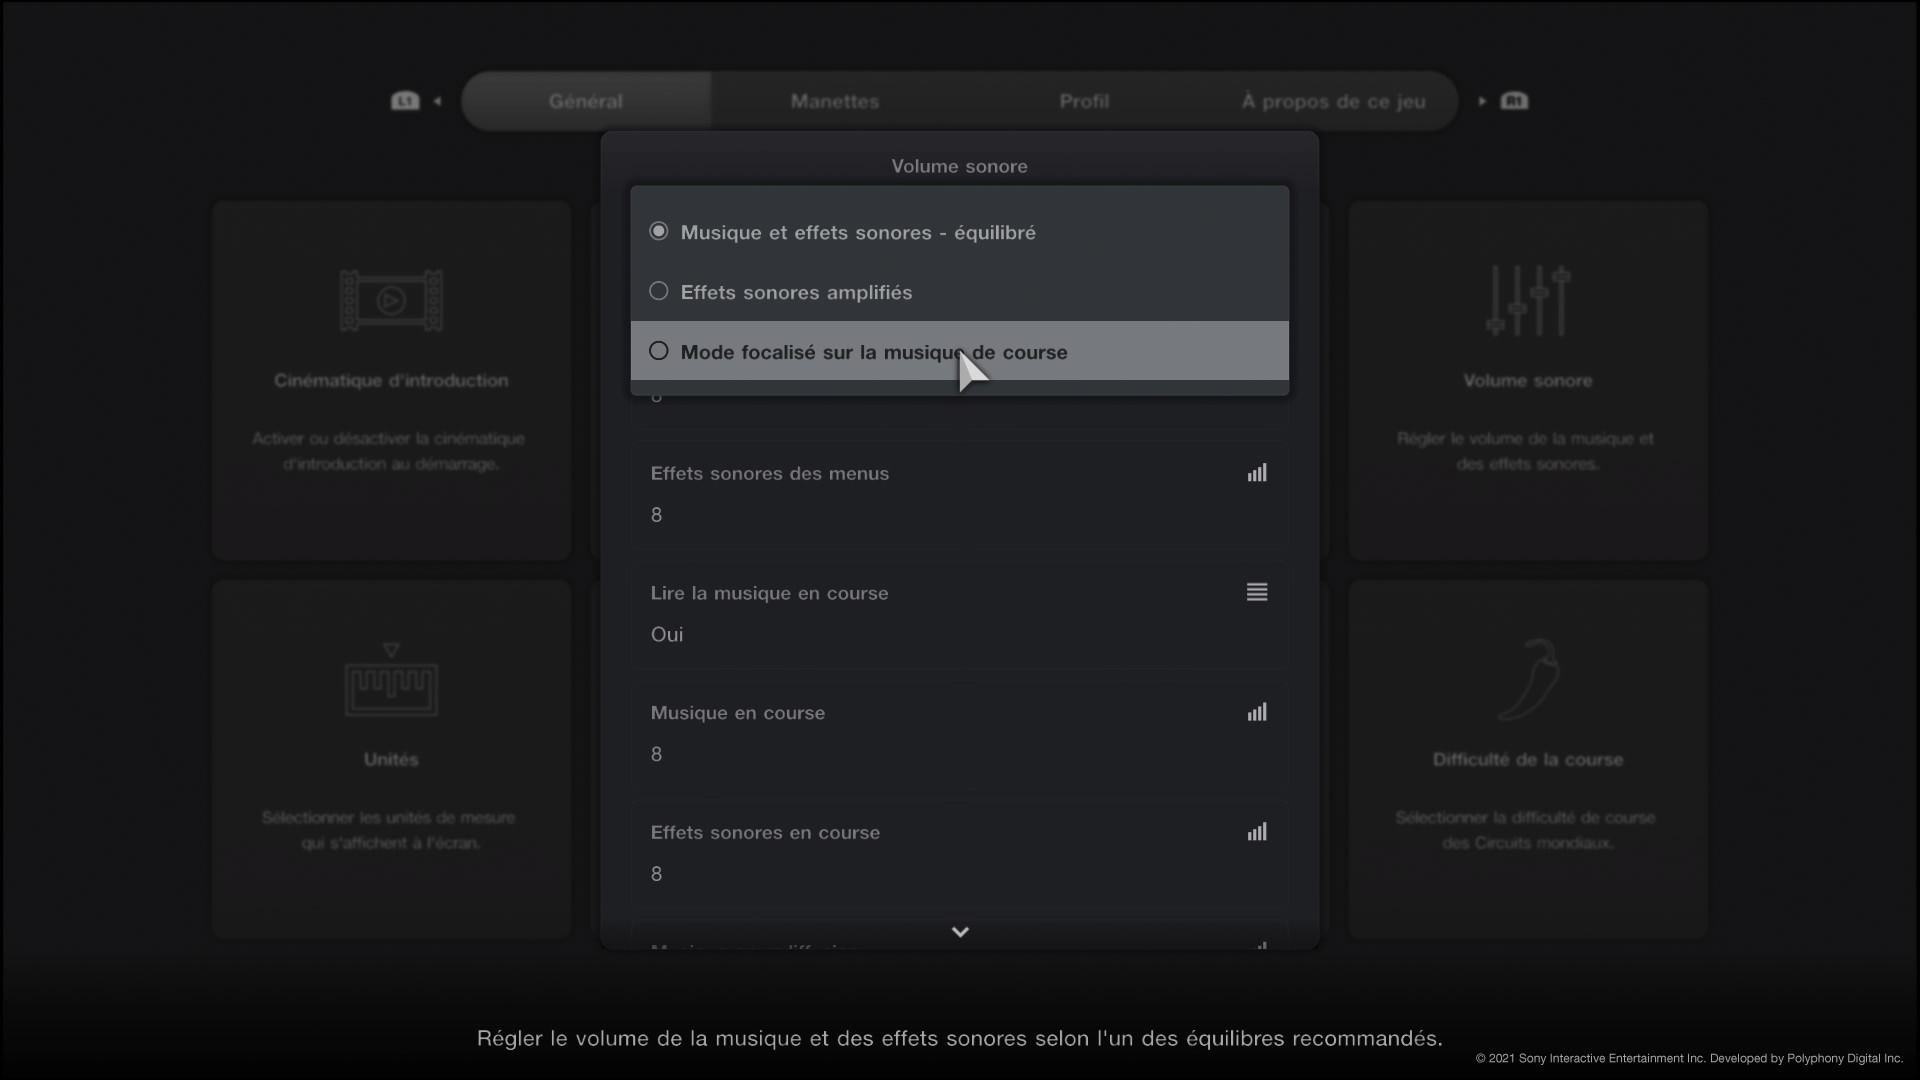Image resolution: width=1920 pixels, height=1080 pixels.
Task: Select Musique et effets sonores - équilibré option
Action: tap(857, 232)
